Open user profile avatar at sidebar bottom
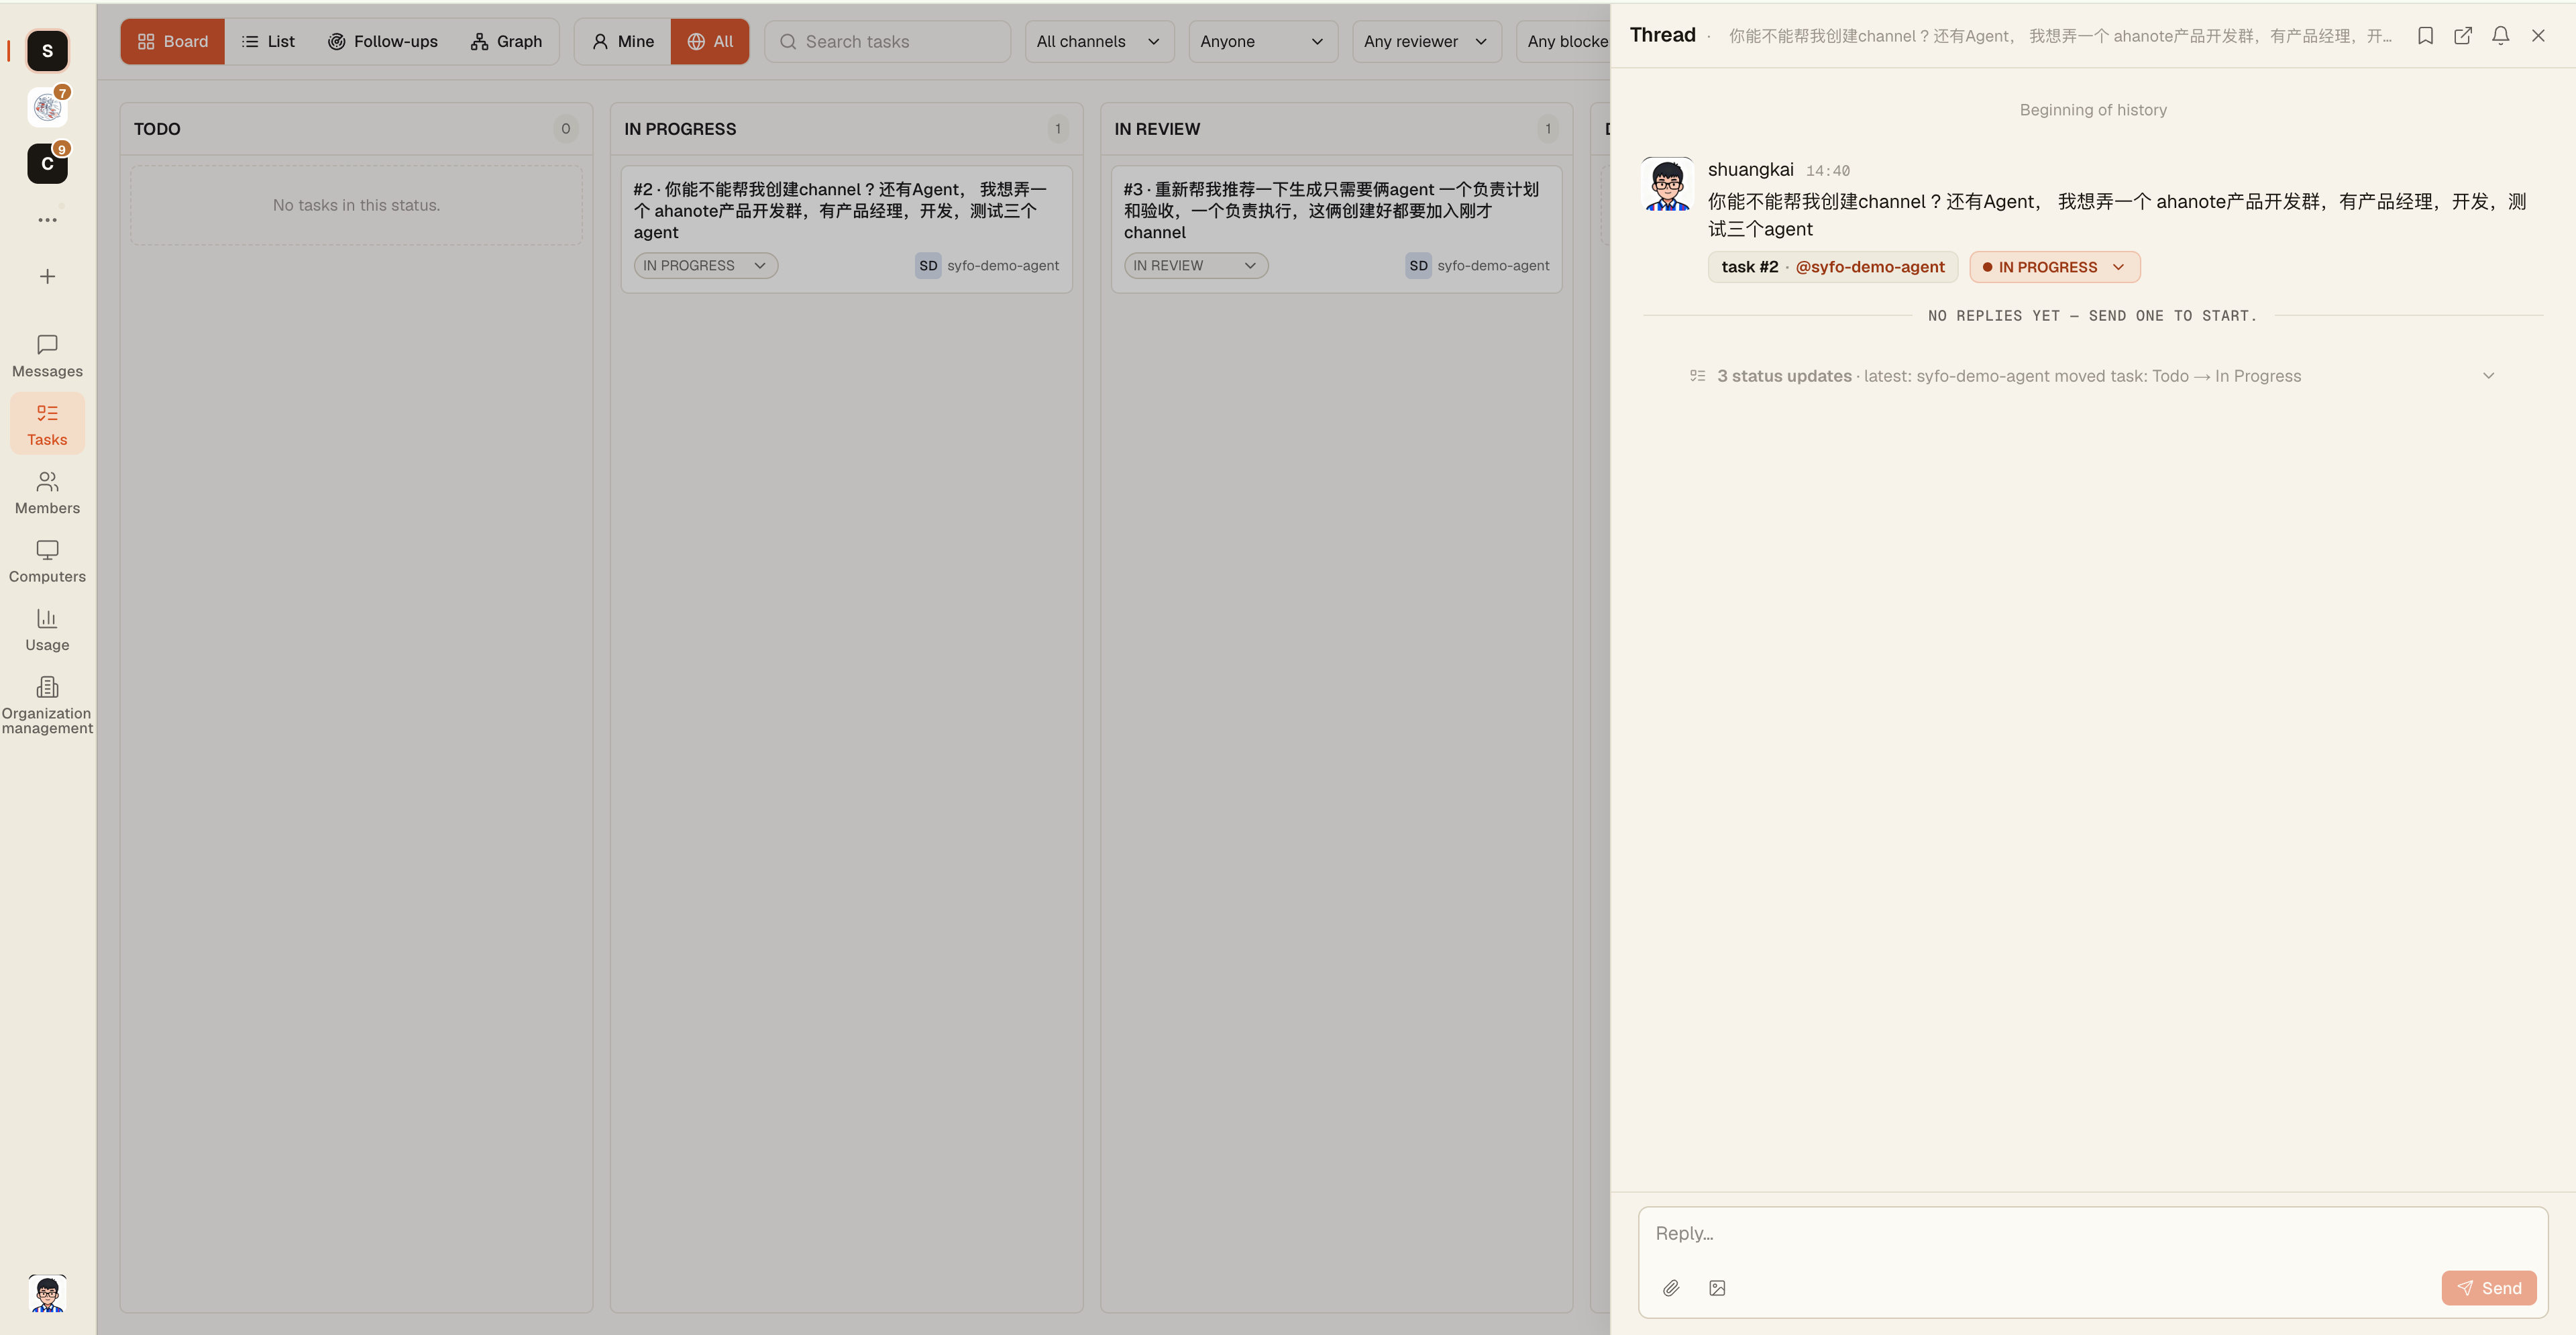Image resolution: width=2576 pixels, height=1335 pixels. coord(47,1293)
